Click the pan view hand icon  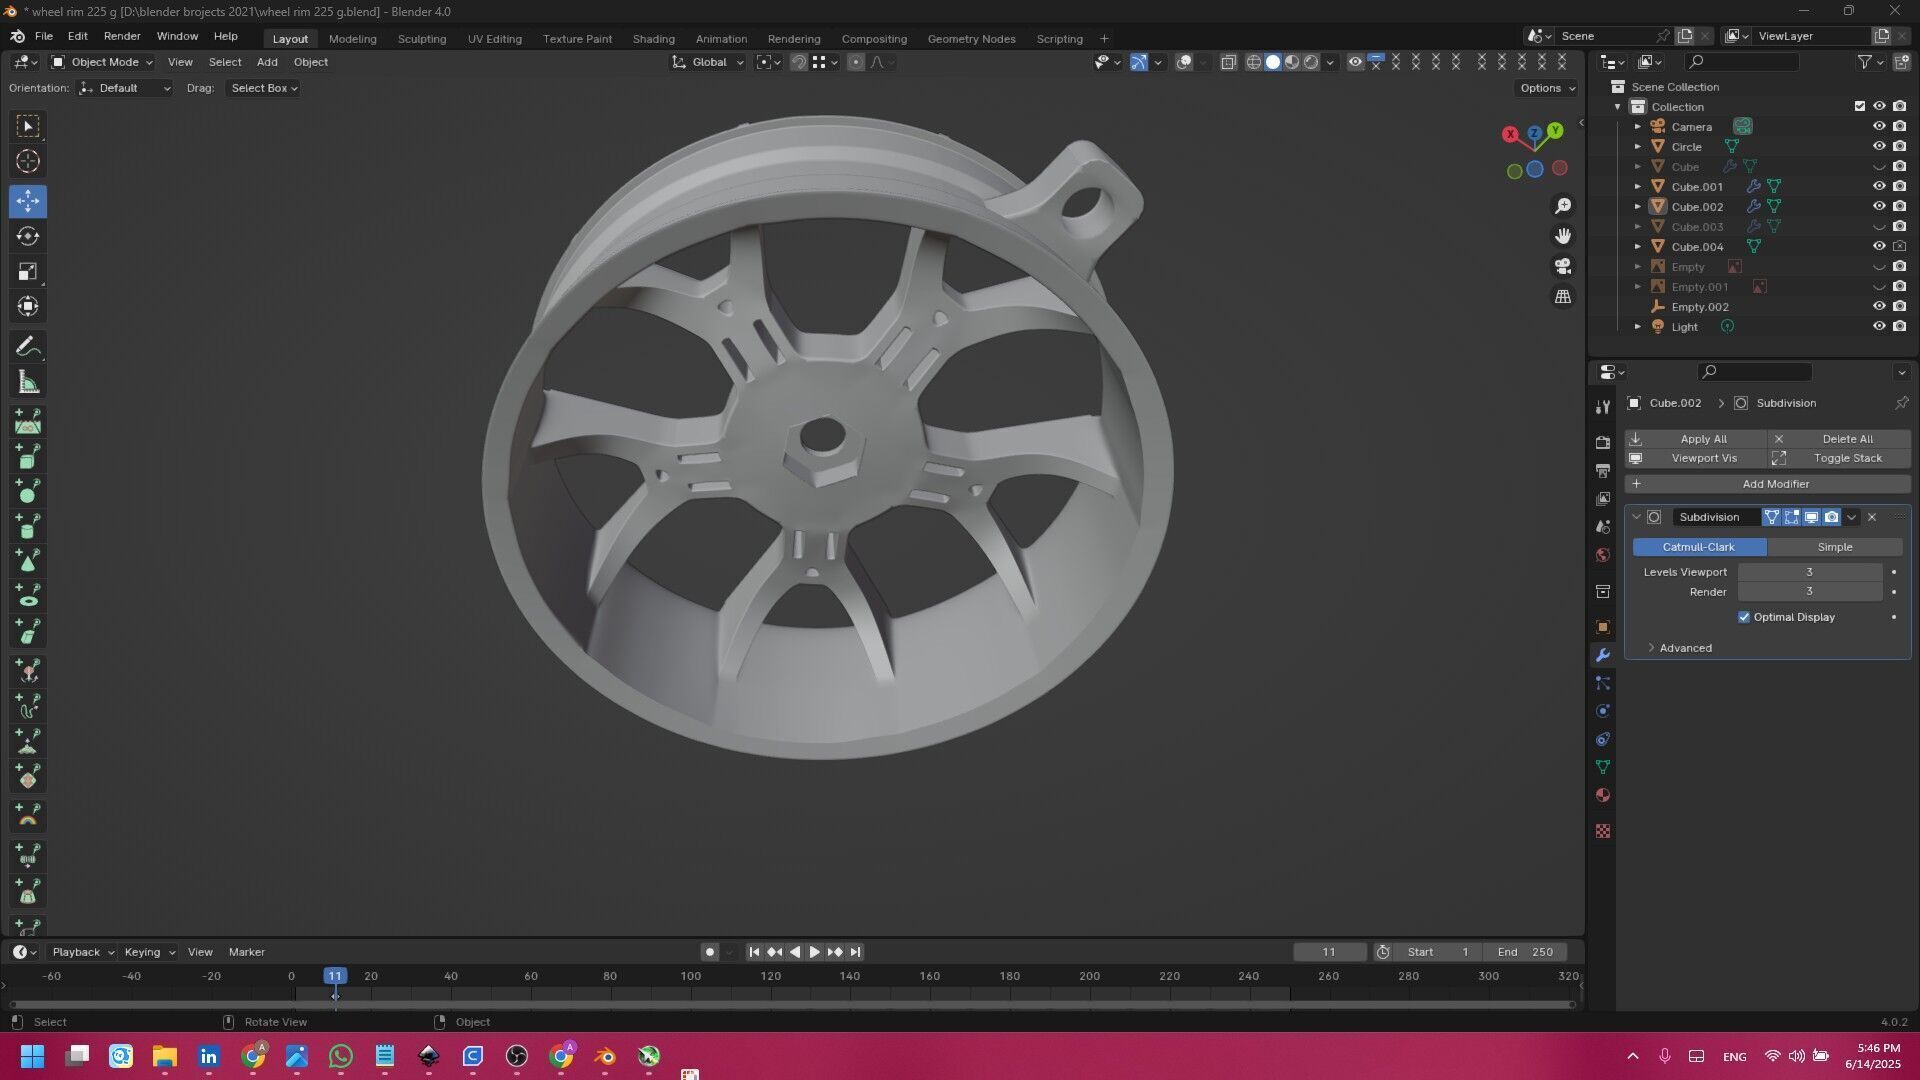[x=1563, y=236]
